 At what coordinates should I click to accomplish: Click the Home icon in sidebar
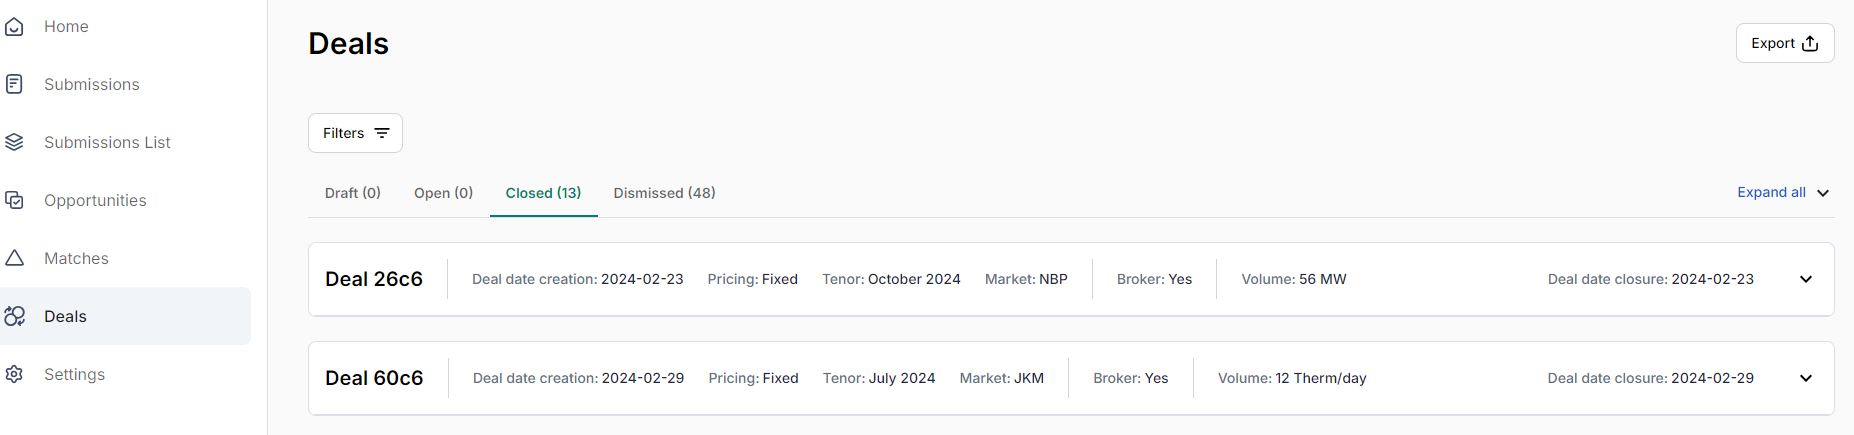[x=14, y=26]
